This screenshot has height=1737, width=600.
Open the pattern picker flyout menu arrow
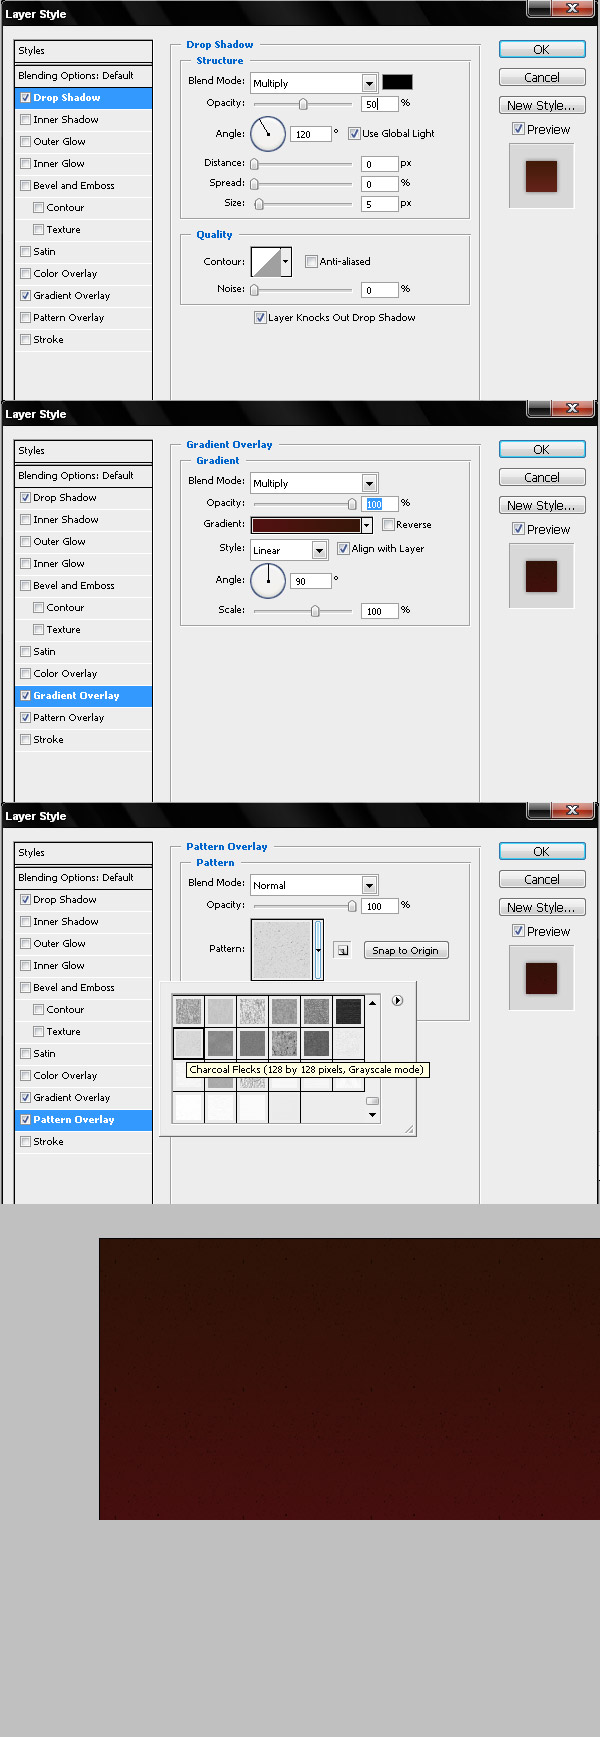pos(397,1000)
